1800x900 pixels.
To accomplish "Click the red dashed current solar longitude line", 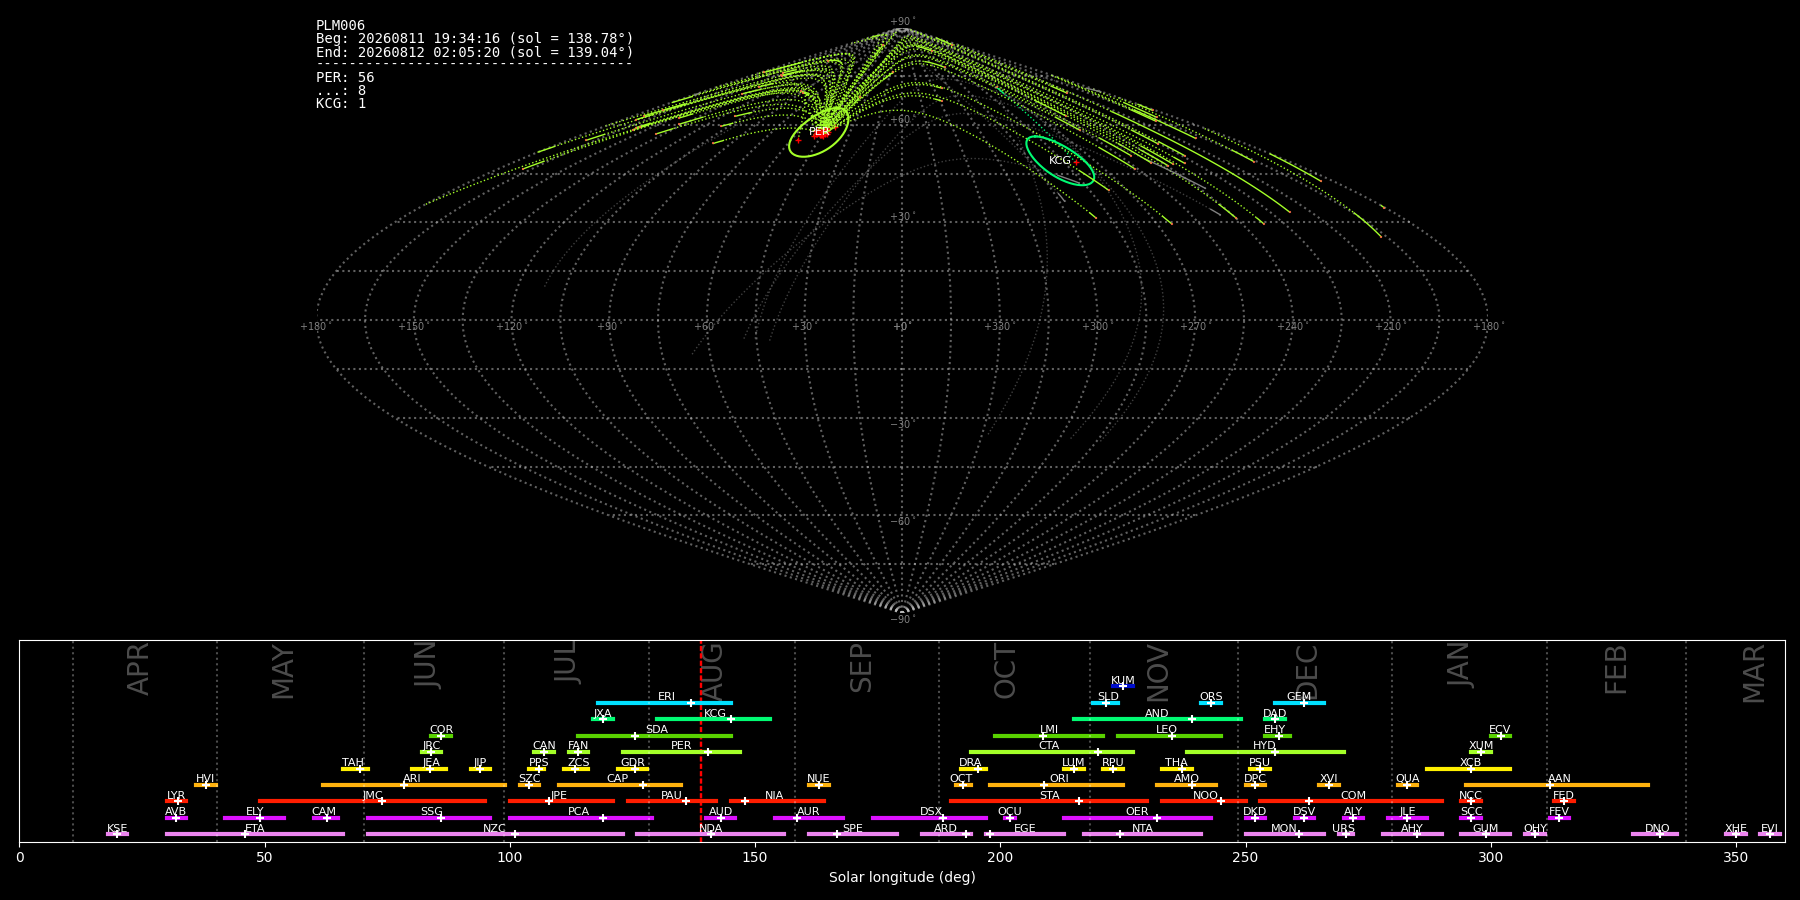I will [701, 741].
